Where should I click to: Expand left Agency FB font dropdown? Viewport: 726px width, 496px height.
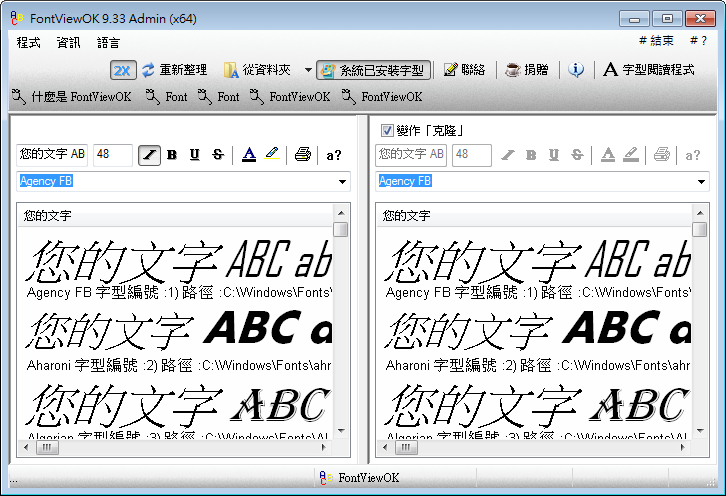tap(342, 182)
